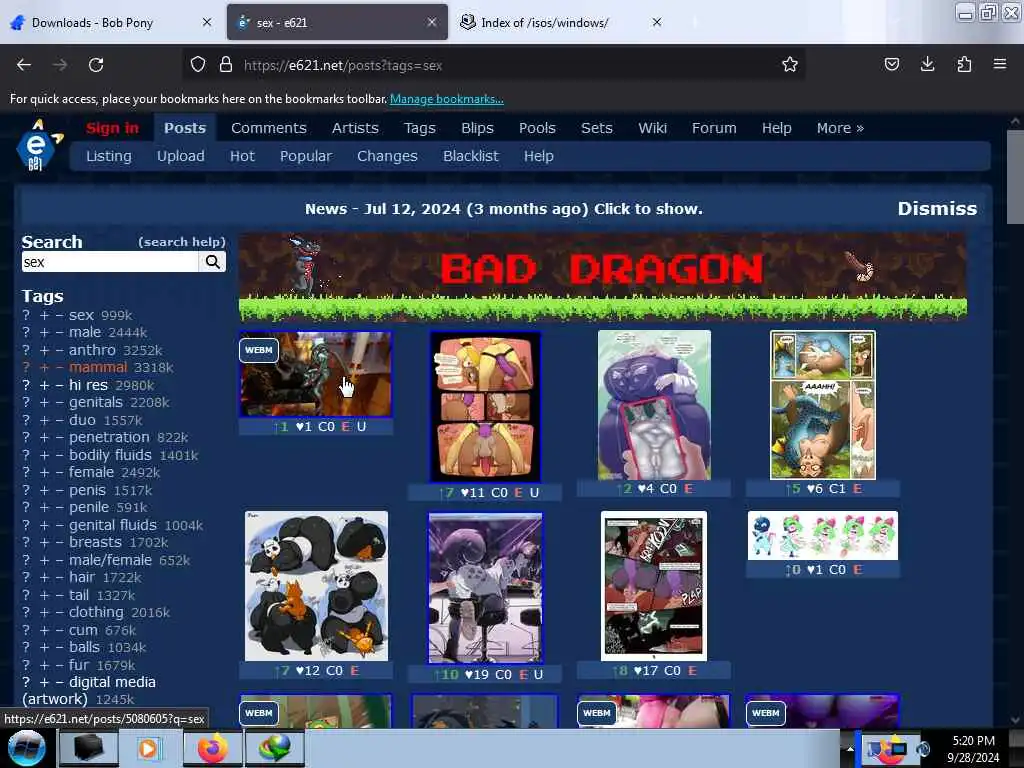The width and height of the screenshot is (1024, 768).
Task: Bookmark this page with the star icon
Action: (790, 65)
